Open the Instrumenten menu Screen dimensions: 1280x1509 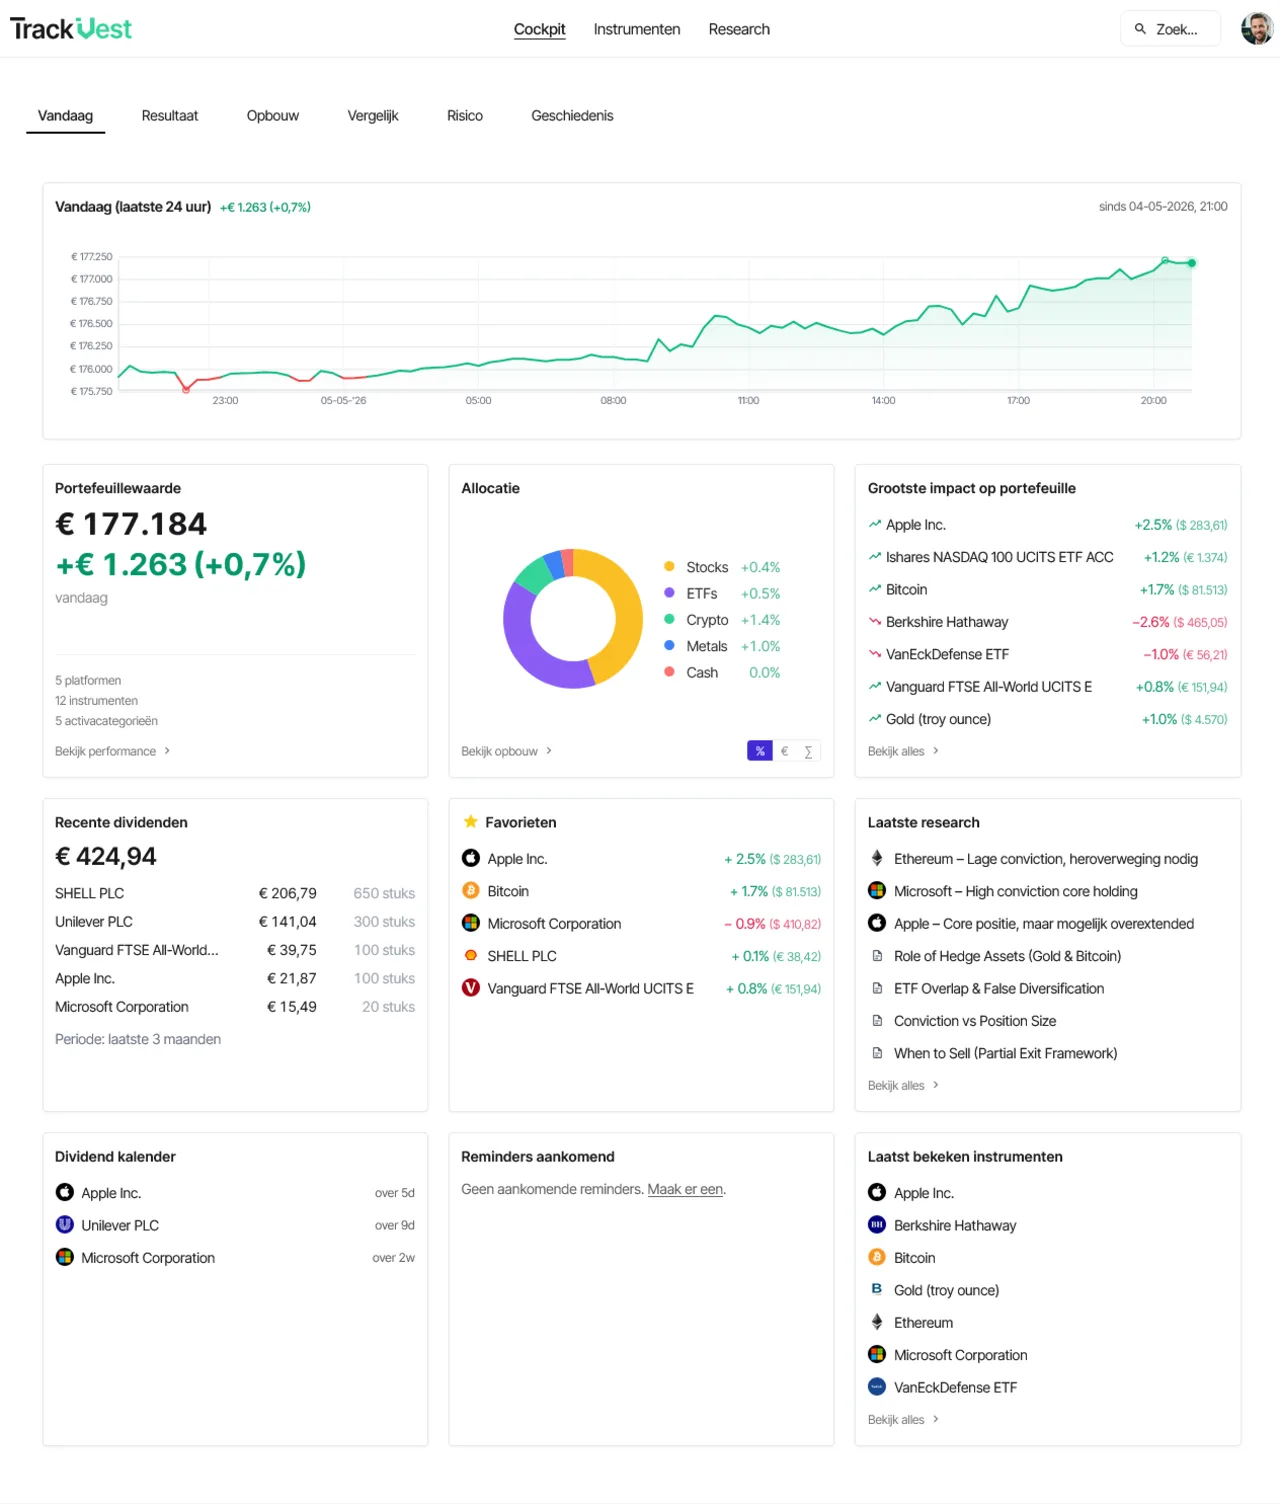pyautogui.click(x=637, y=29)
